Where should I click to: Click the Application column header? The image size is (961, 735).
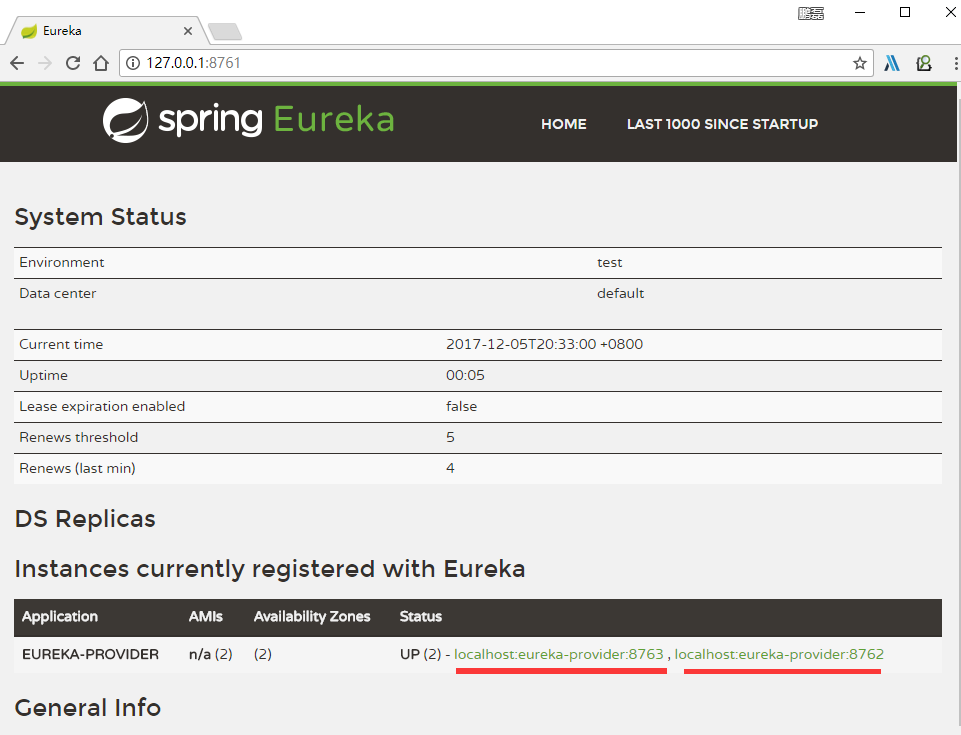59,617
